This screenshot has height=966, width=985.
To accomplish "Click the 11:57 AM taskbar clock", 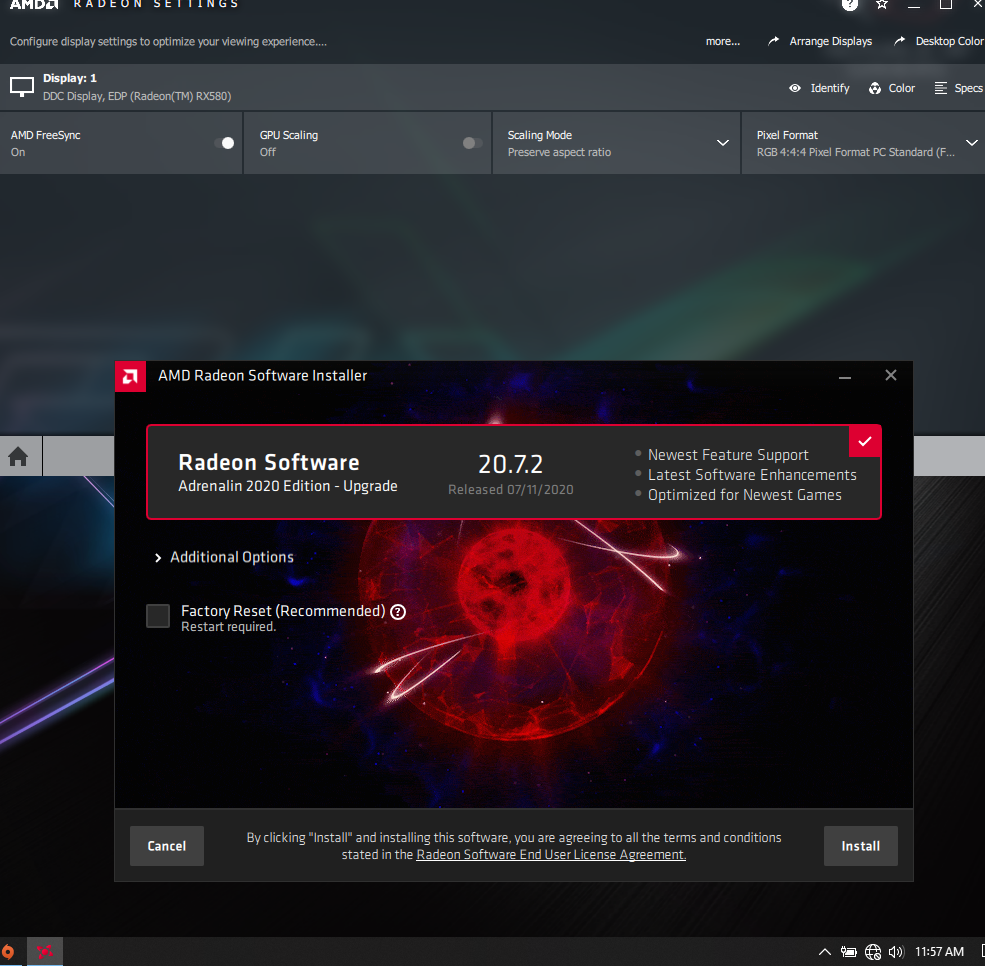I will [939, 952].
